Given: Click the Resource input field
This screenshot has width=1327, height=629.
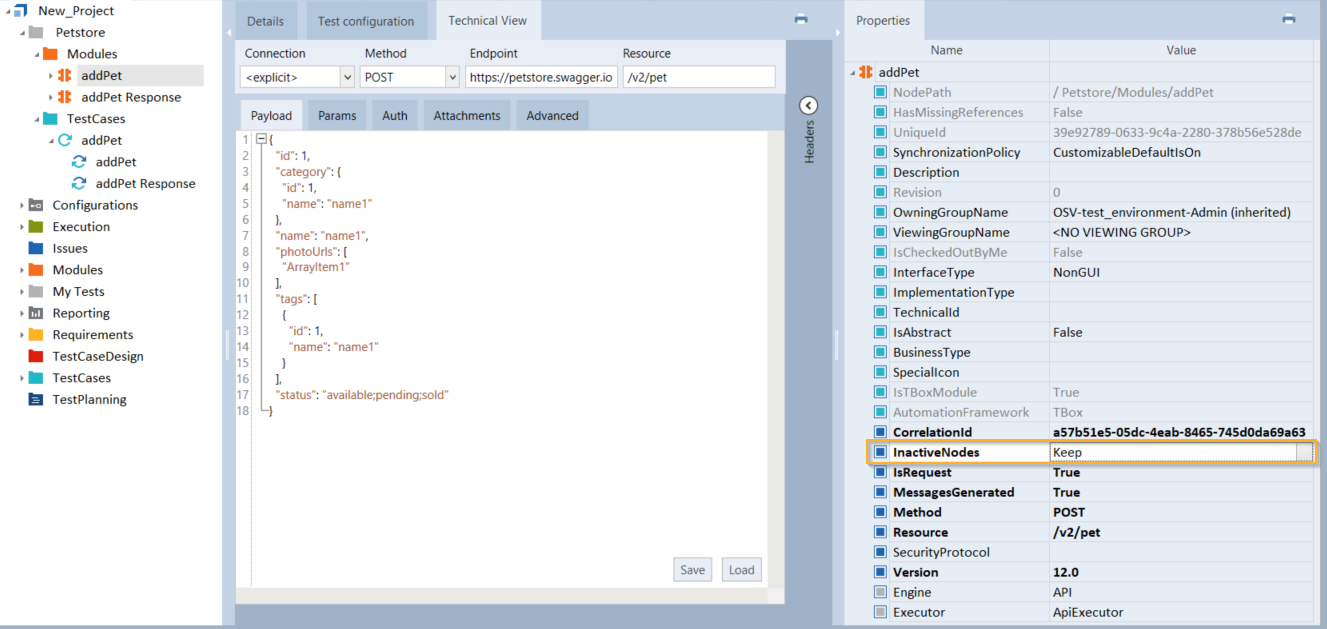Looking at the screenshot, I should tap(698, 77).
